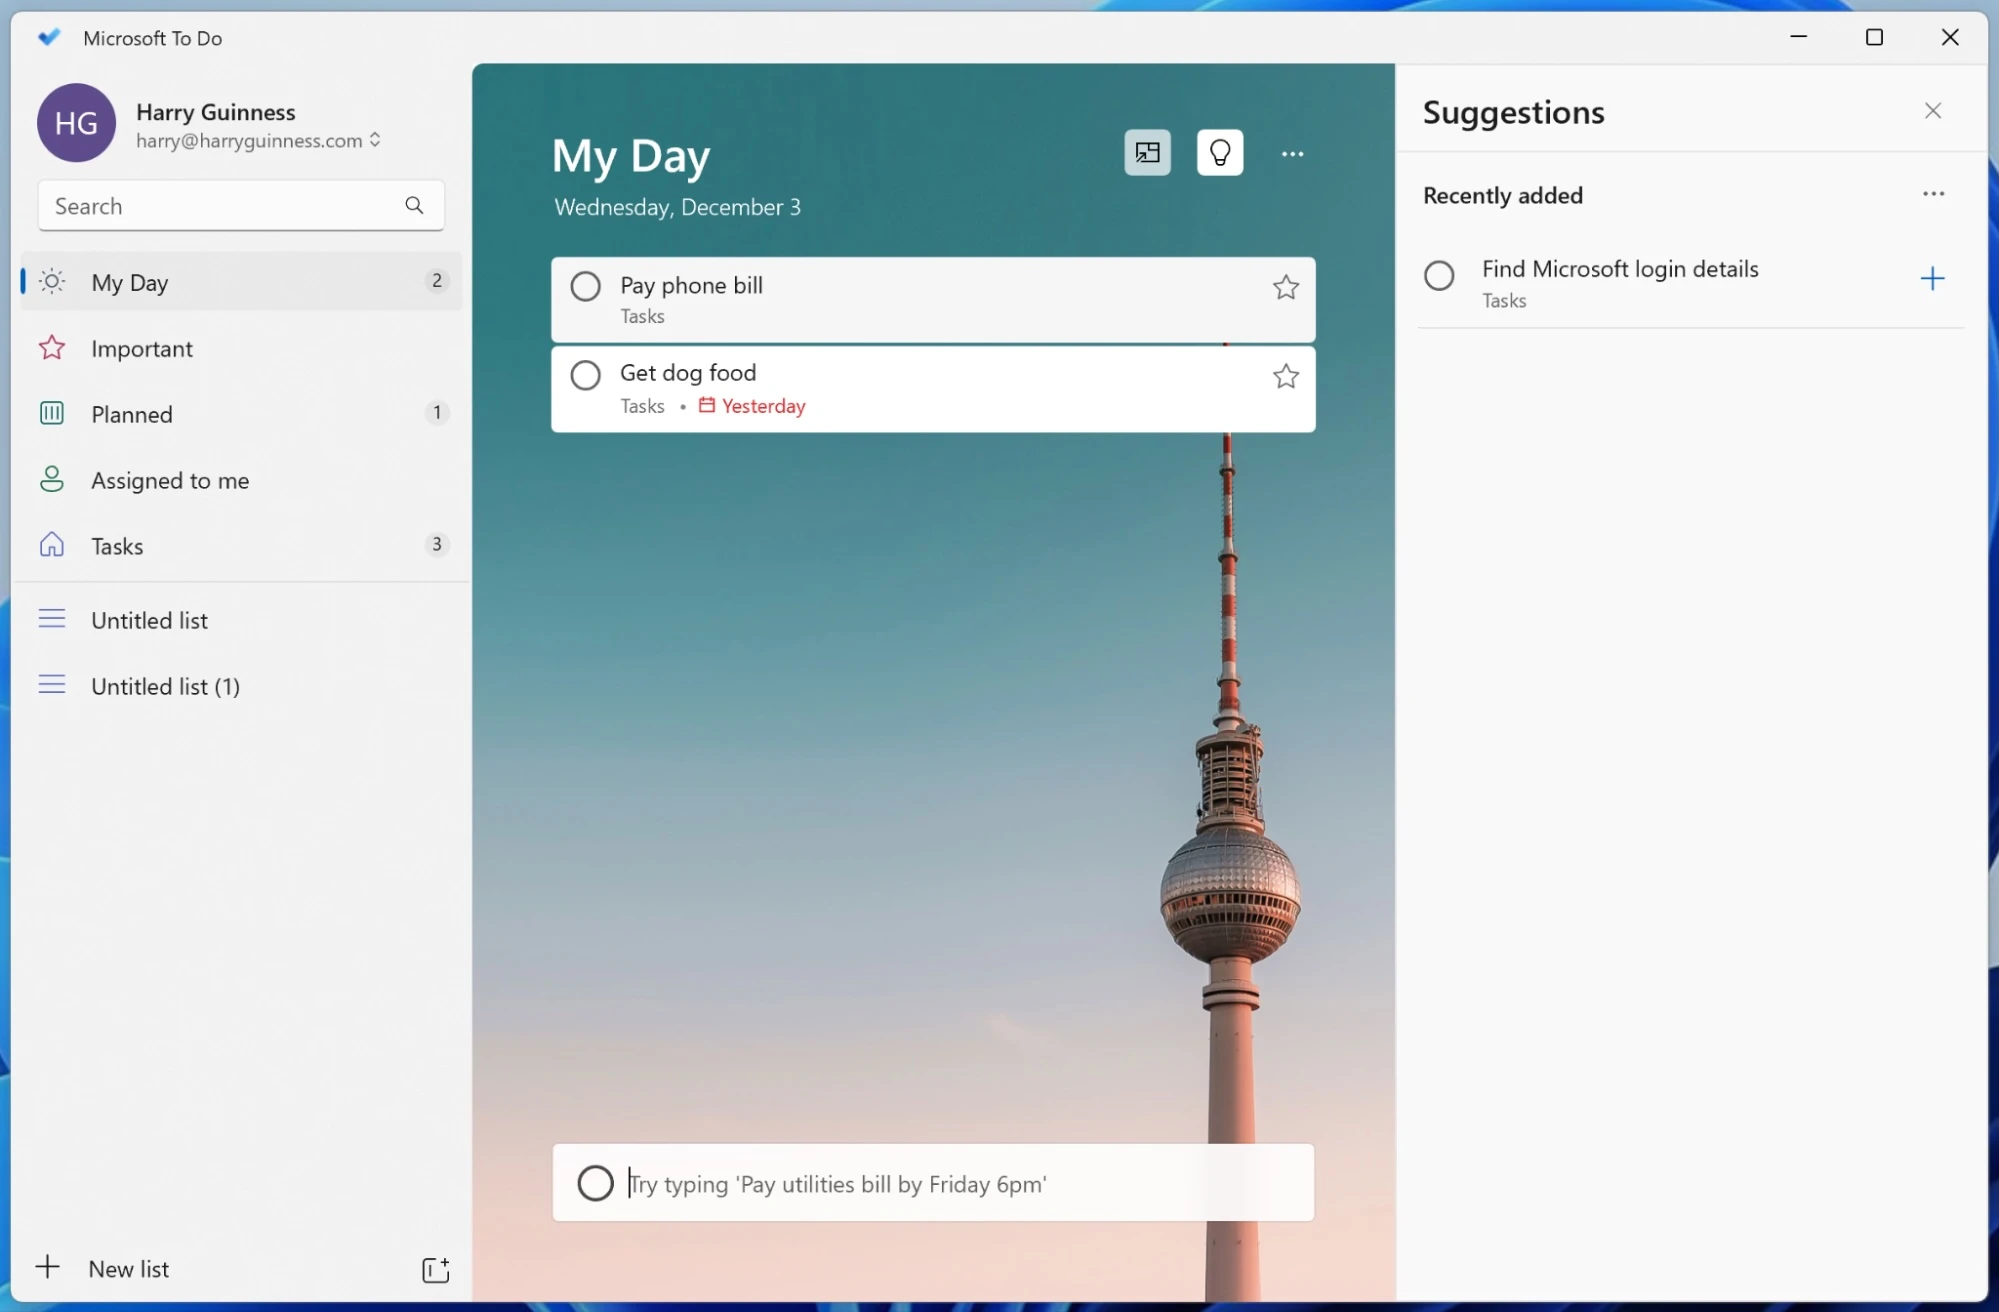Click the create group icon beside New list
This screenshot has width=1999, height=1312.
434,1268
